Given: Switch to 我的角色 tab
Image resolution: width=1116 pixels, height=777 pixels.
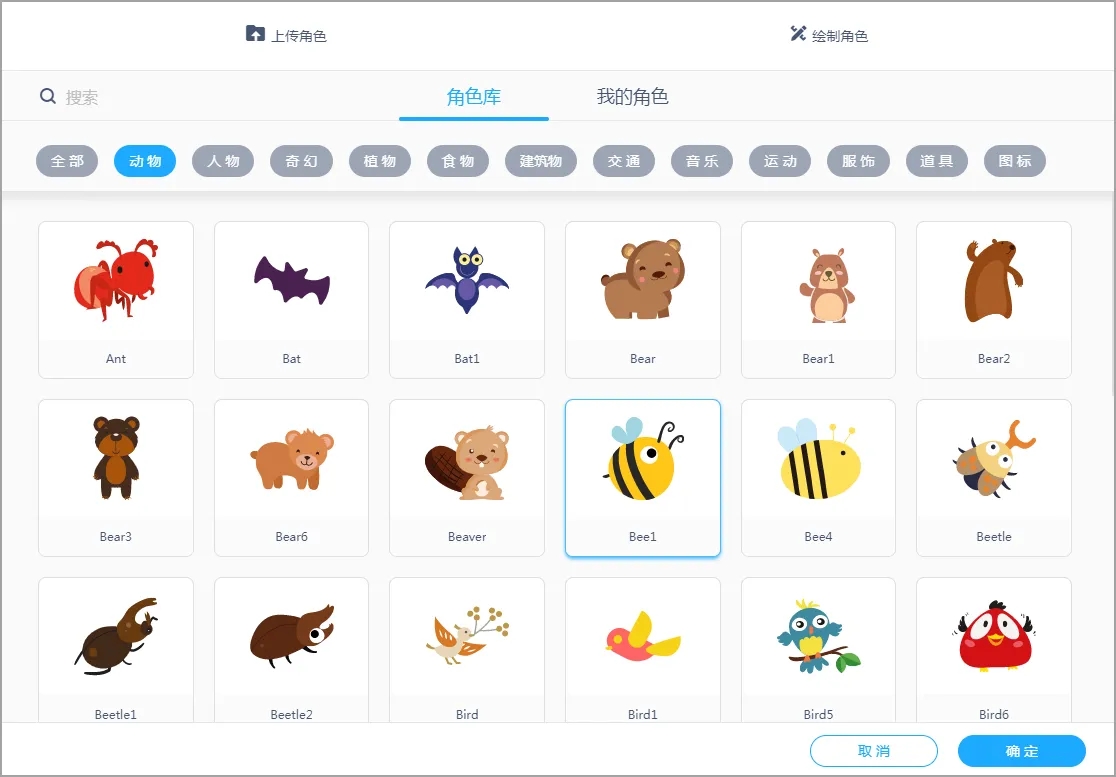Looking at the screenshot, I should (x=632, y=96).
